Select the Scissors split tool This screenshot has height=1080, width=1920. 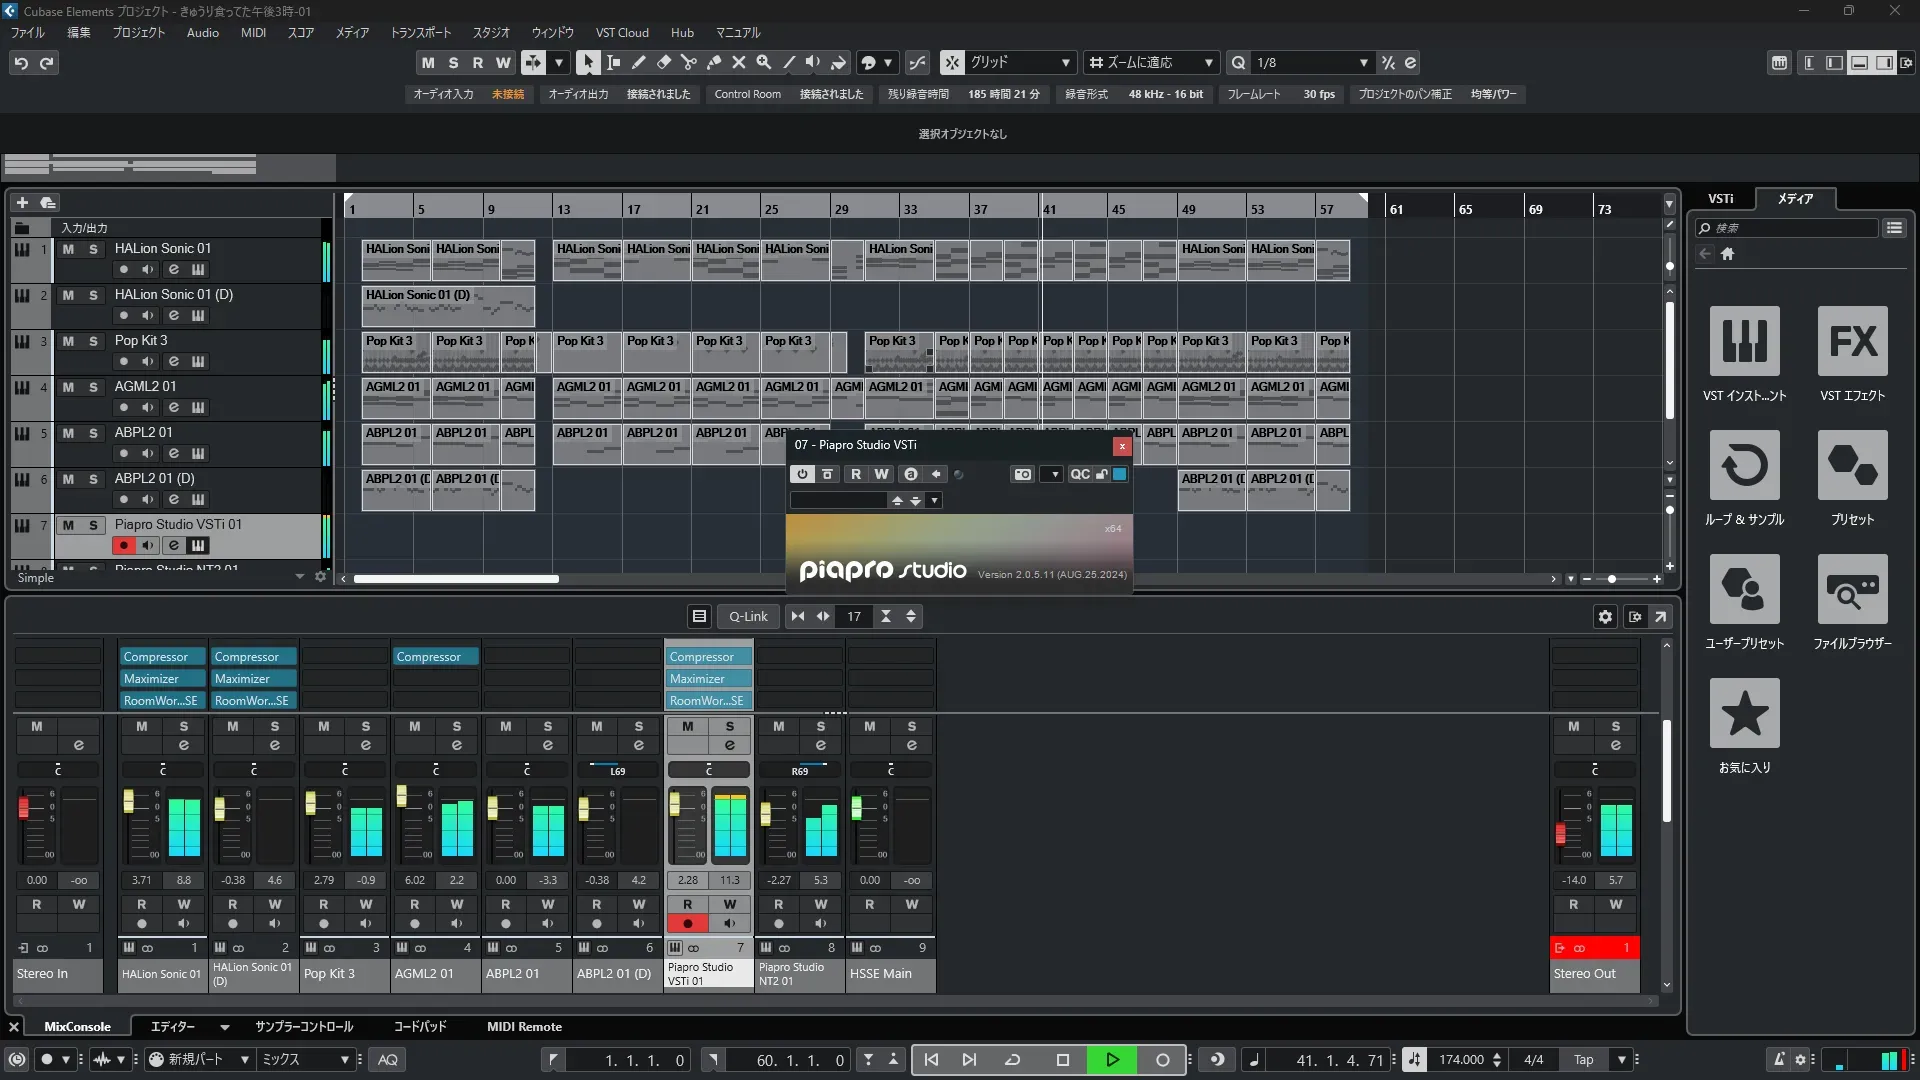click(x=688, y=62)
